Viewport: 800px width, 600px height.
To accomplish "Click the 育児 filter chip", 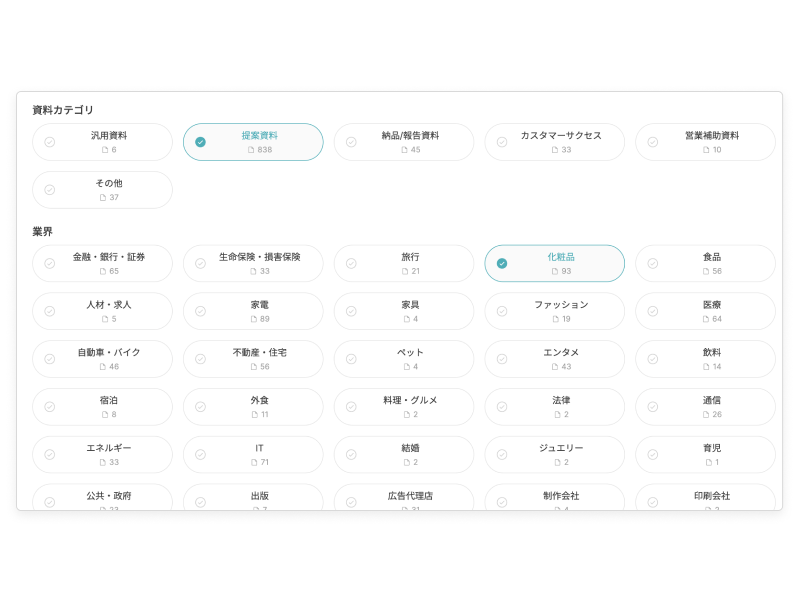I will click(x=705, y=454).
